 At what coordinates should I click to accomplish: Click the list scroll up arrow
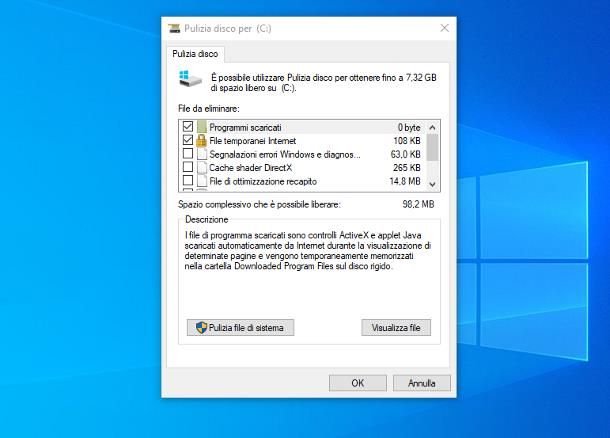point(432,127)
